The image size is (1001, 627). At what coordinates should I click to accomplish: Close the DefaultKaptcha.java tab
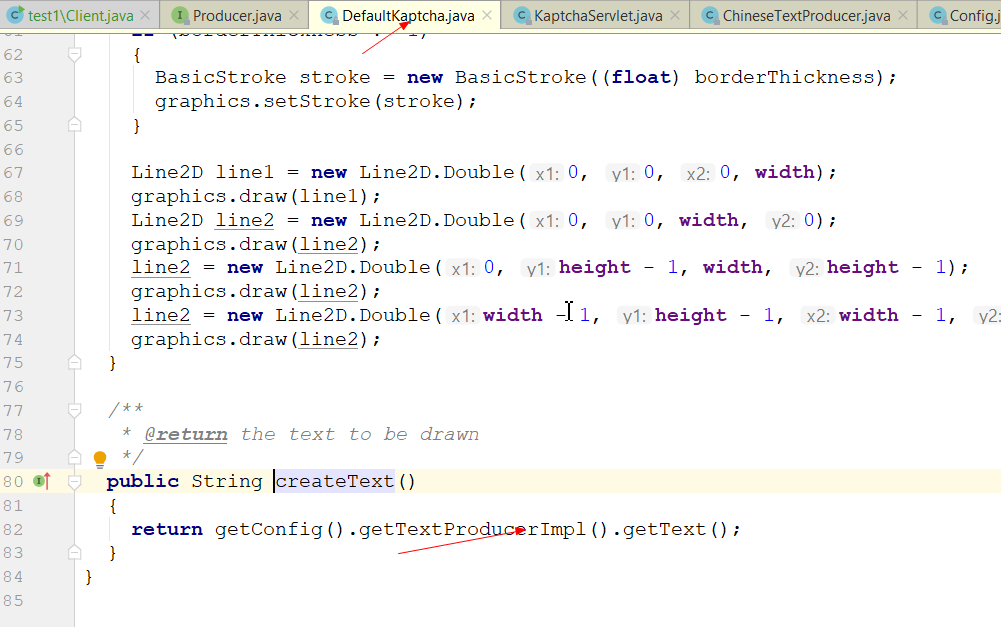[x=487, y=15]
